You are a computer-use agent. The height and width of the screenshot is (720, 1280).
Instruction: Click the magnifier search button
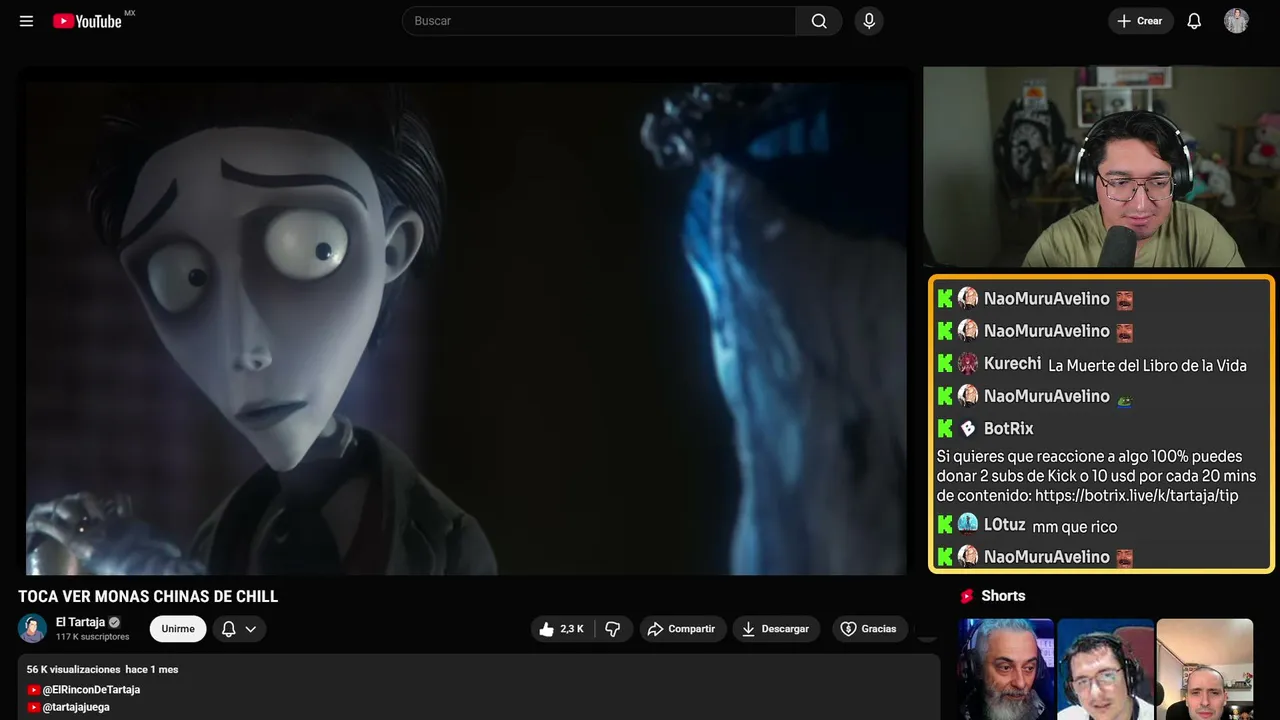[x=819, y=21]
